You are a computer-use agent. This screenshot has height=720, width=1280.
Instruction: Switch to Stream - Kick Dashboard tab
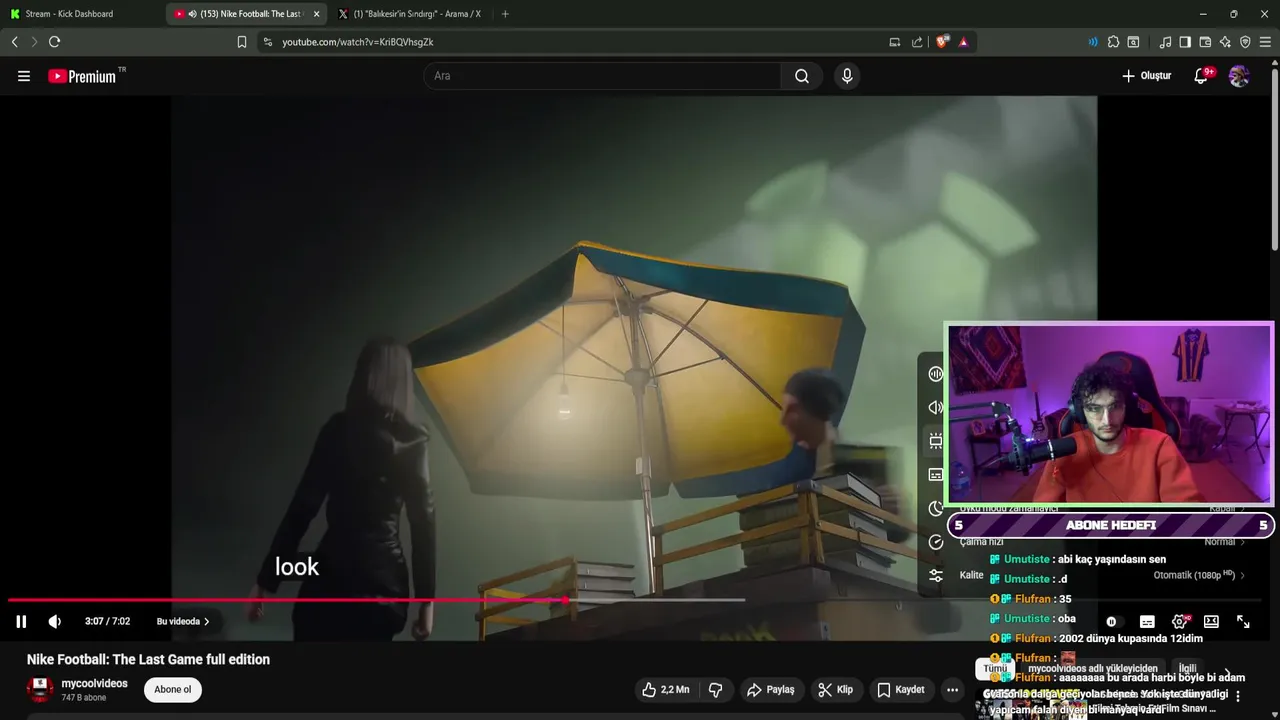83,14
